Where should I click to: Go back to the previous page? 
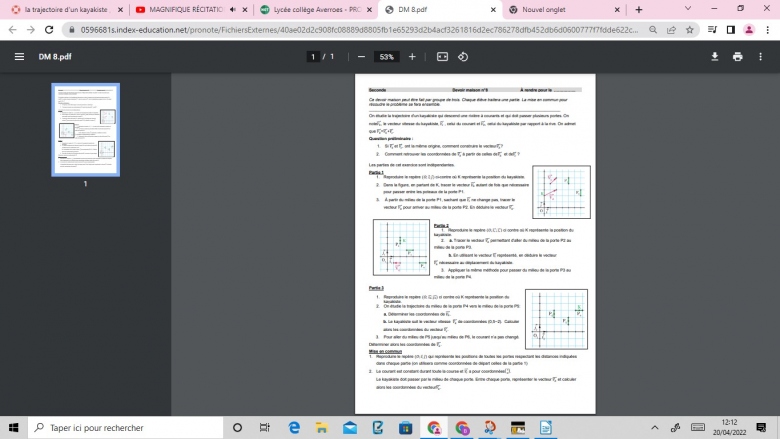pos(12,30)
